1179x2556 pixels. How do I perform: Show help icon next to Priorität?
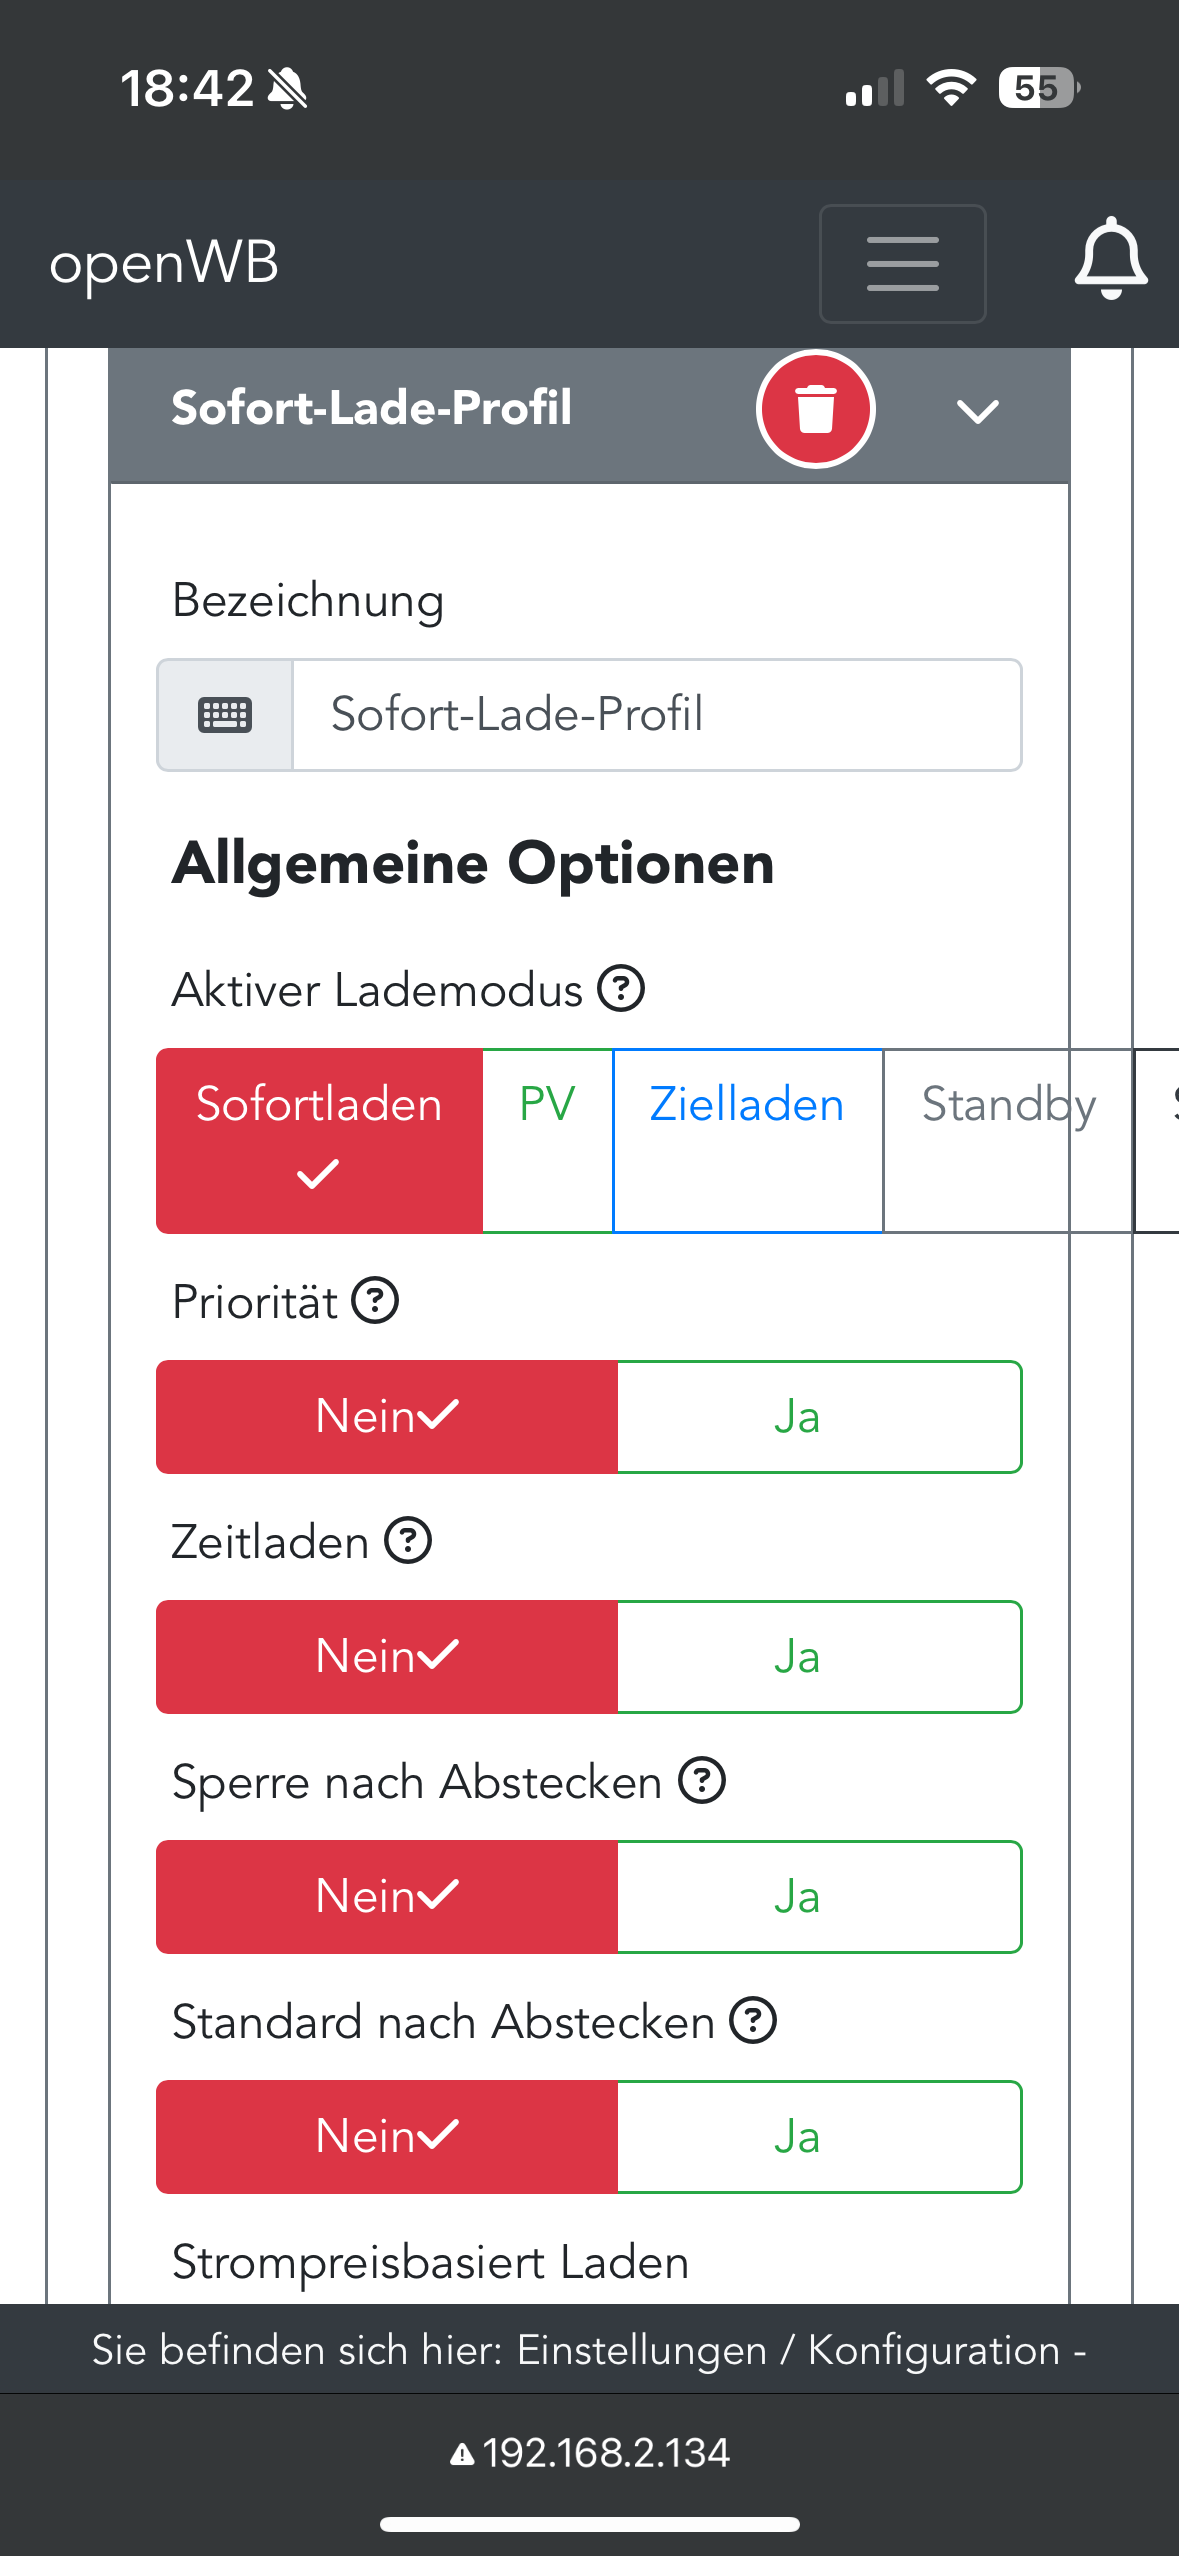coord(376,1301)
